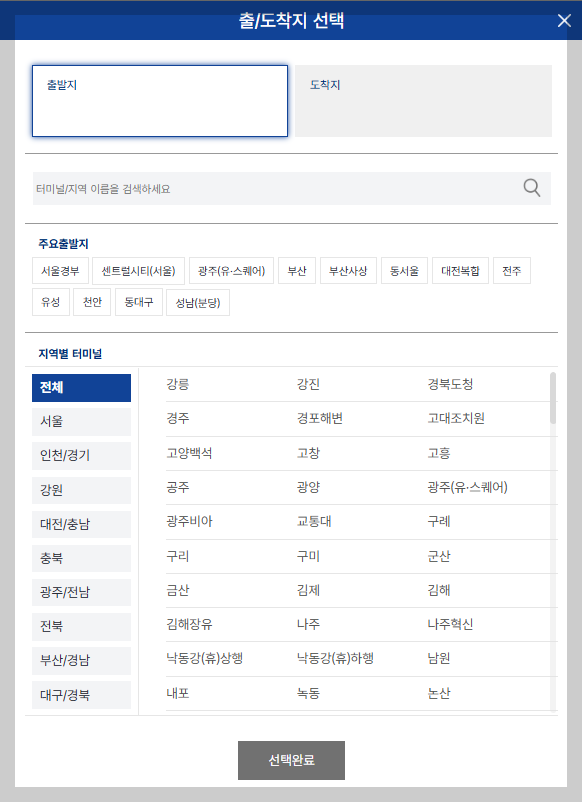This screenshot has width=582, height=802.
Task: View terminals under 강원 region
Action: 81,490
